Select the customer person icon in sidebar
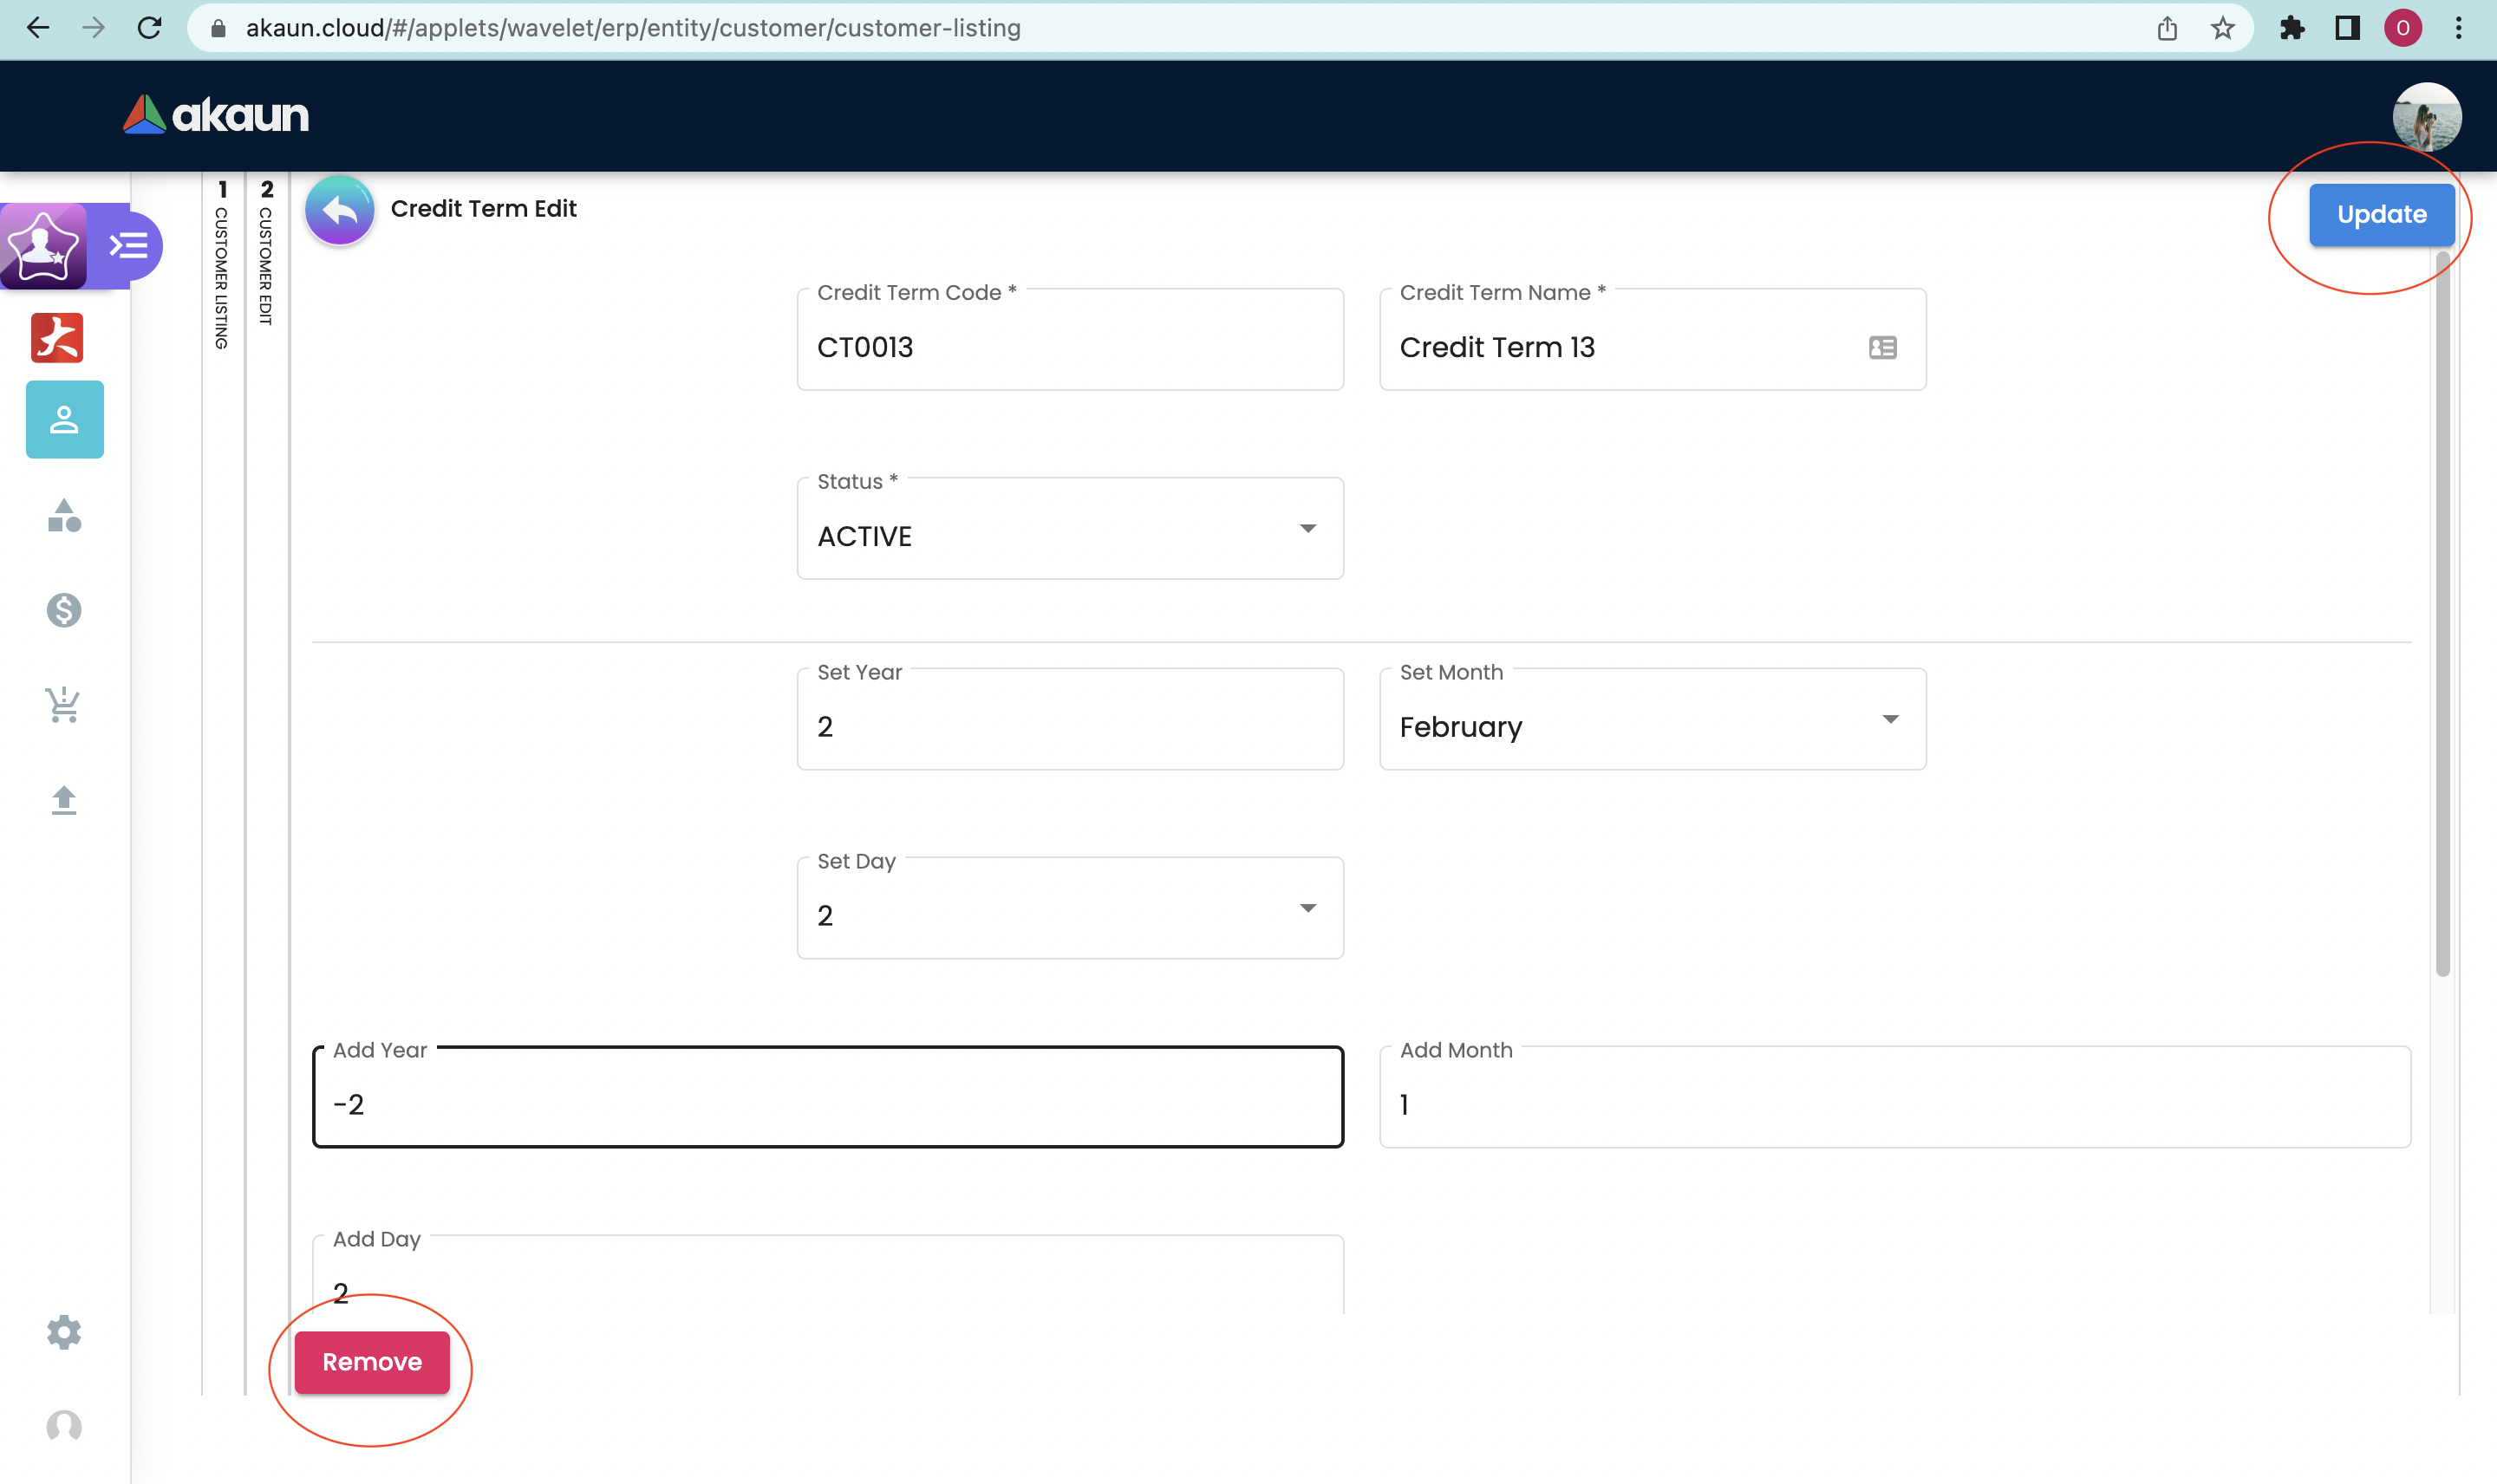Image resolution: width=2497 pixels, height=1484 pixels. (x=64, y=420)
